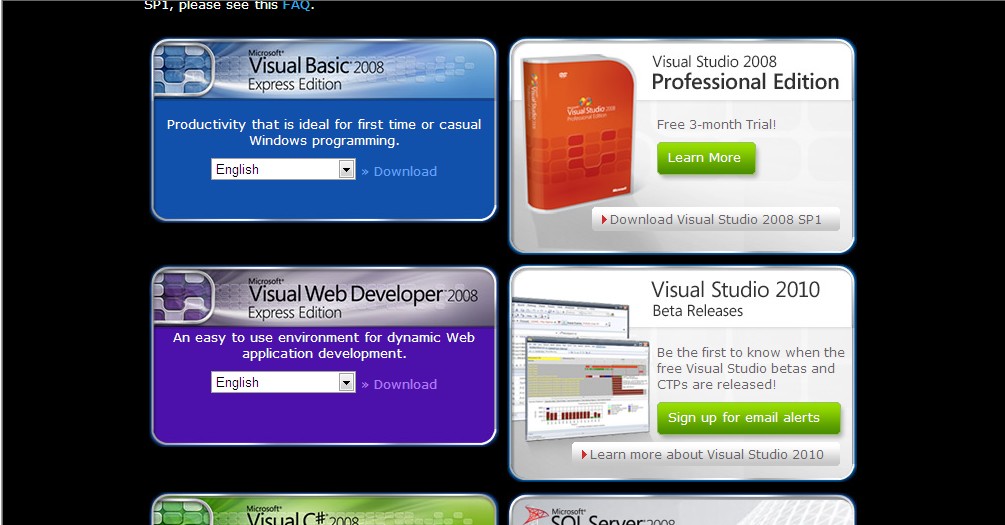The height and width of the screenshot is (525, 1005).
Task: Click the Visual Web Developer 2008 banner
Action: tap(324, 297)
